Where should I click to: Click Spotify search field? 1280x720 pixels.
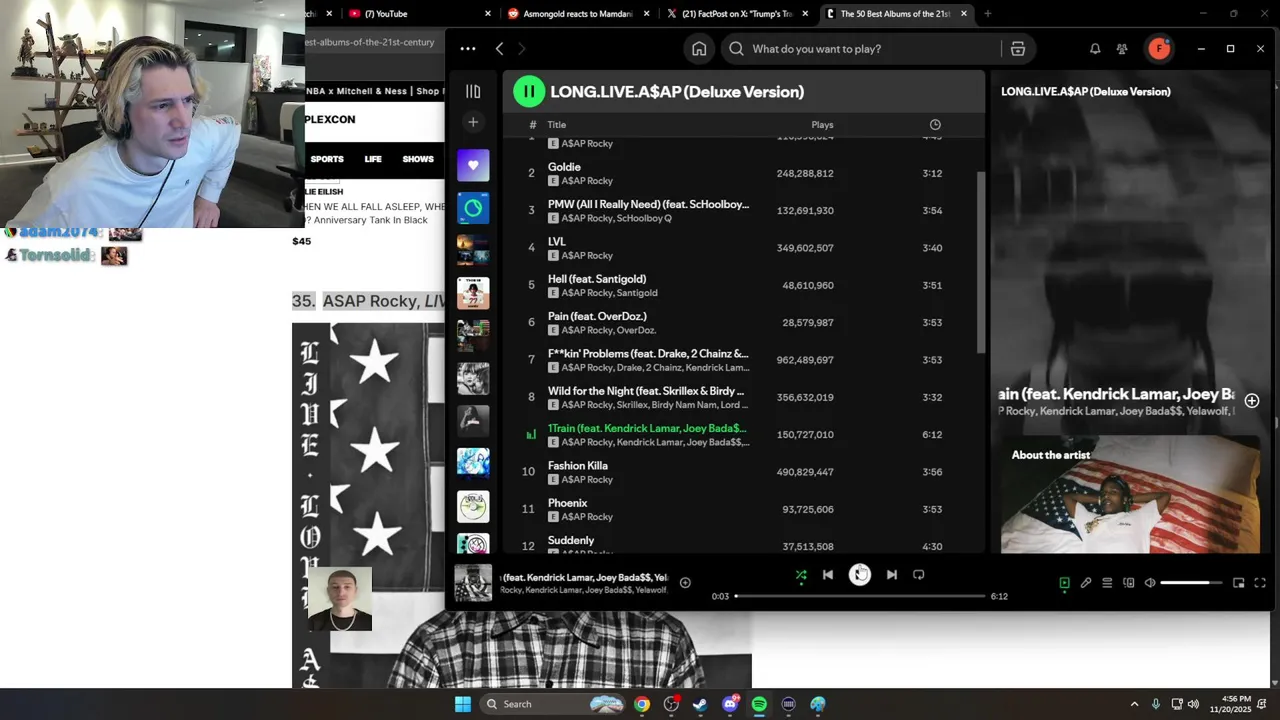(862, 49)
